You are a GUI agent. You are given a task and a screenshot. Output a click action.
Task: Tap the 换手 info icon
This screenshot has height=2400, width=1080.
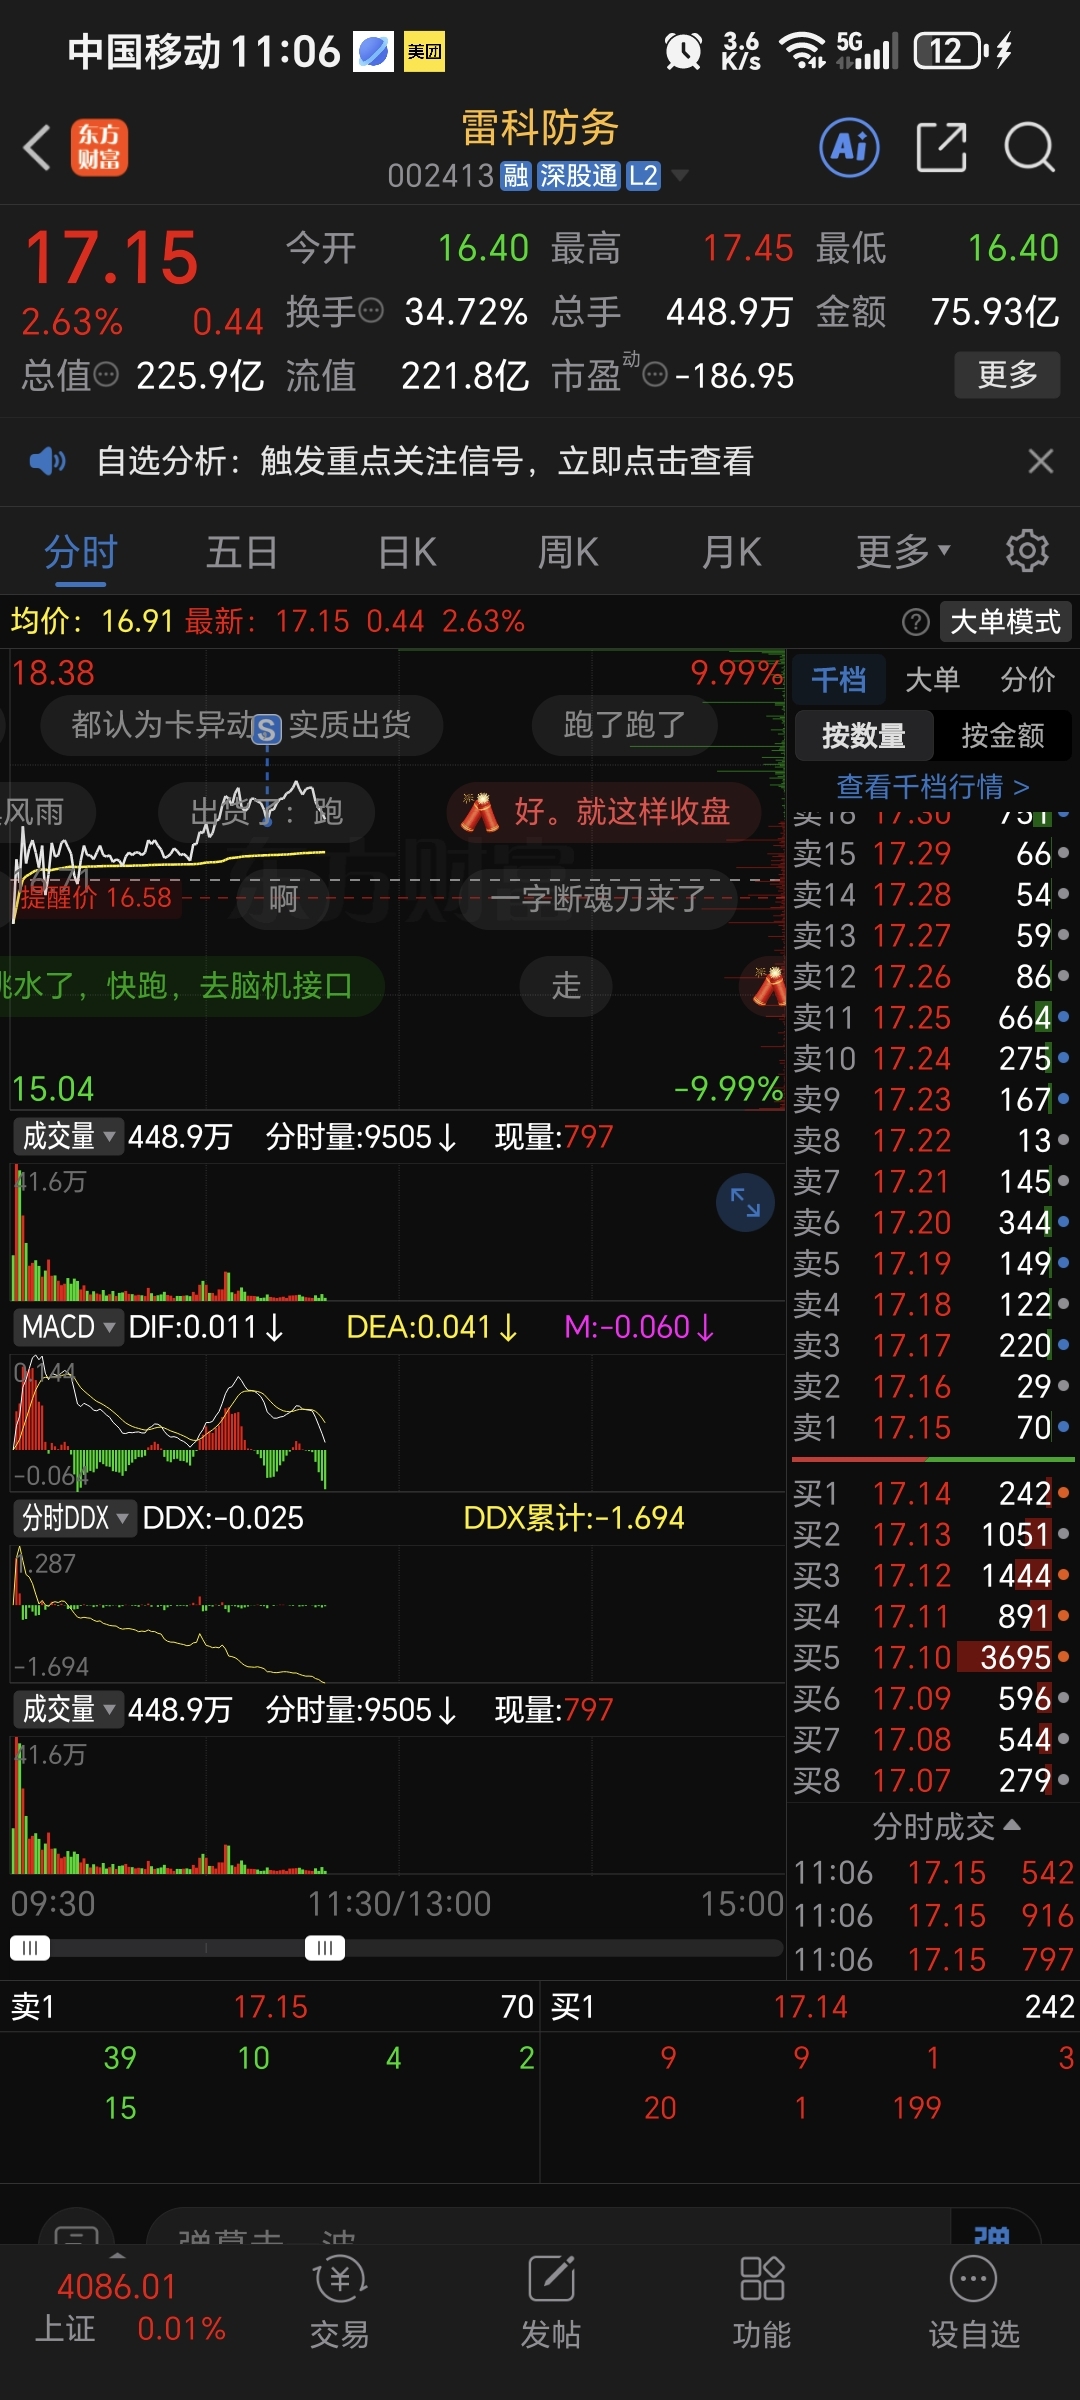(x=371, y=311)
